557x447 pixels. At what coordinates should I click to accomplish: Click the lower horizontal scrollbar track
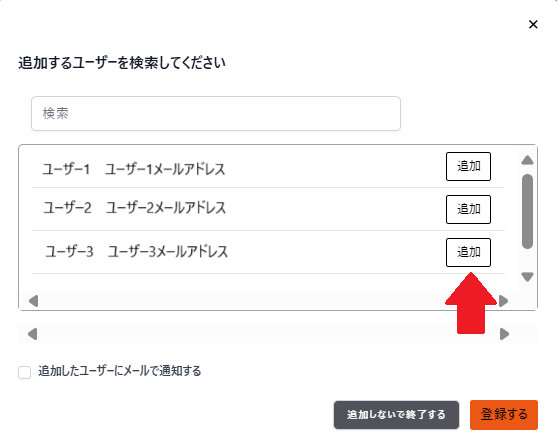(268, 334)
